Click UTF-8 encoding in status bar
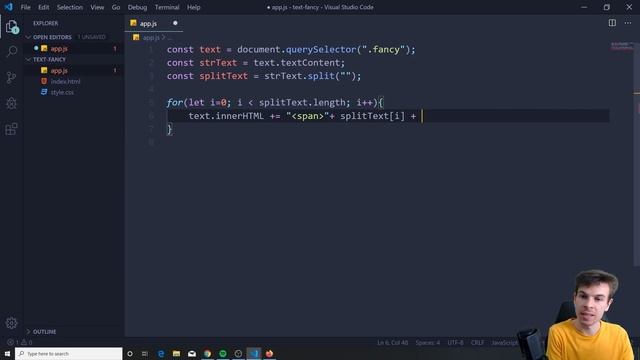The width and height of the screenshot is (640, 360). [456, 342]
